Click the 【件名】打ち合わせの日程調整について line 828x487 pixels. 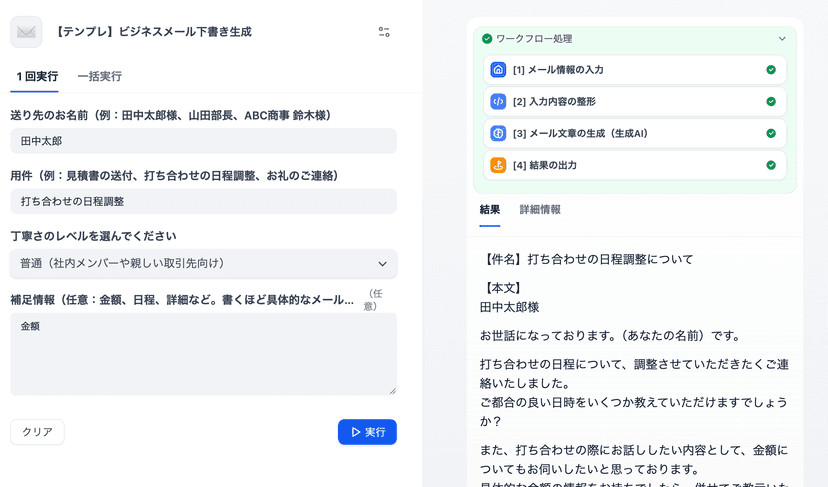pos(587,259)
